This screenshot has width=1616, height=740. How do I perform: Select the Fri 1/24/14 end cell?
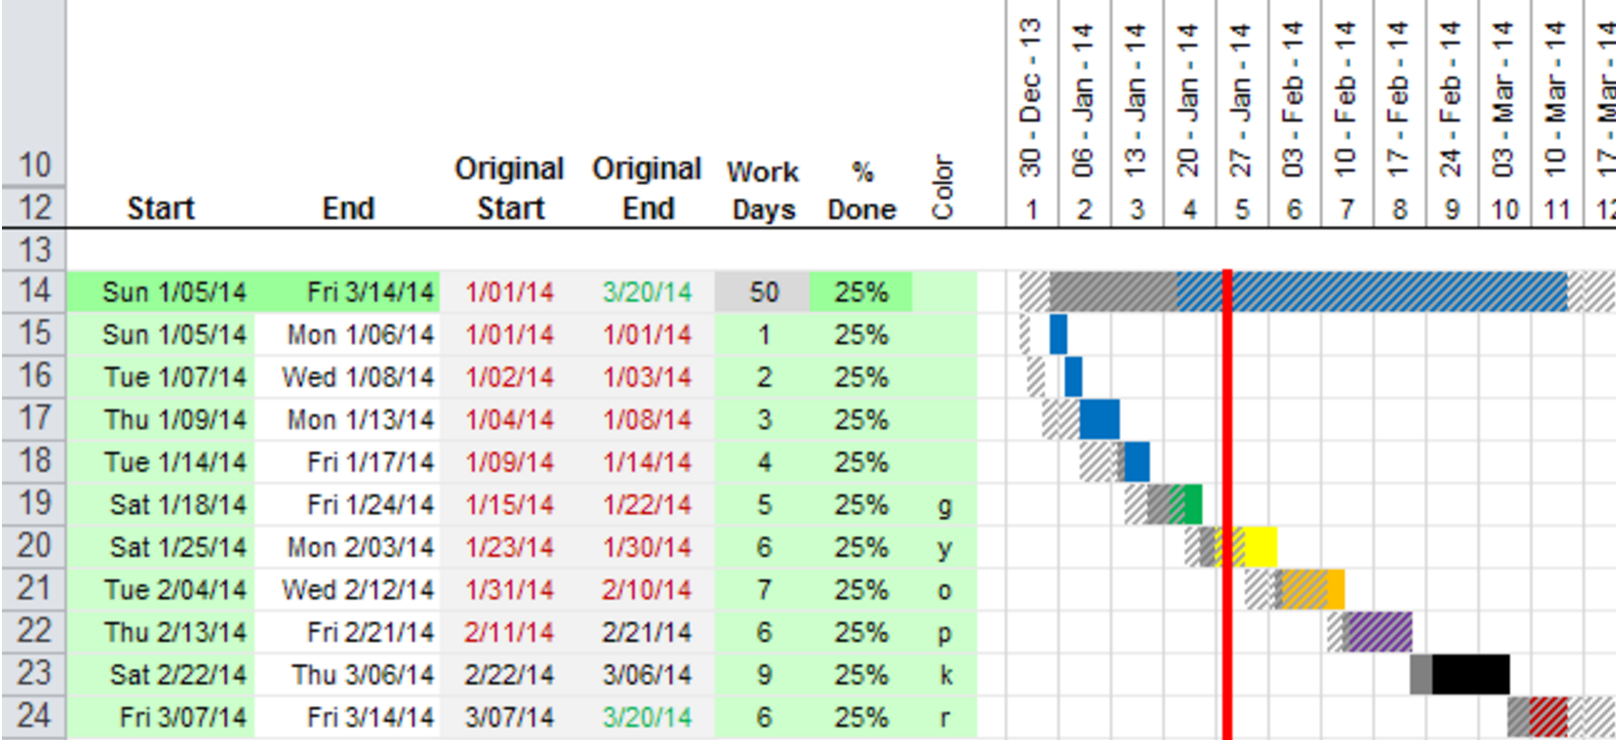(x=347, y=504)
